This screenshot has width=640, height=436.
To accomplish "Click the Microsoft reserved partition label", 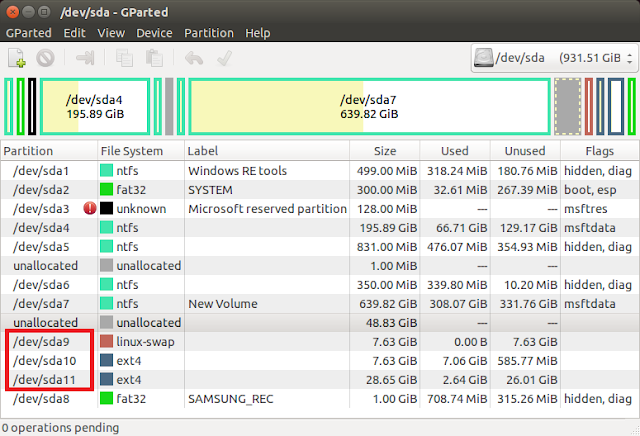I will tap(267, 209).
